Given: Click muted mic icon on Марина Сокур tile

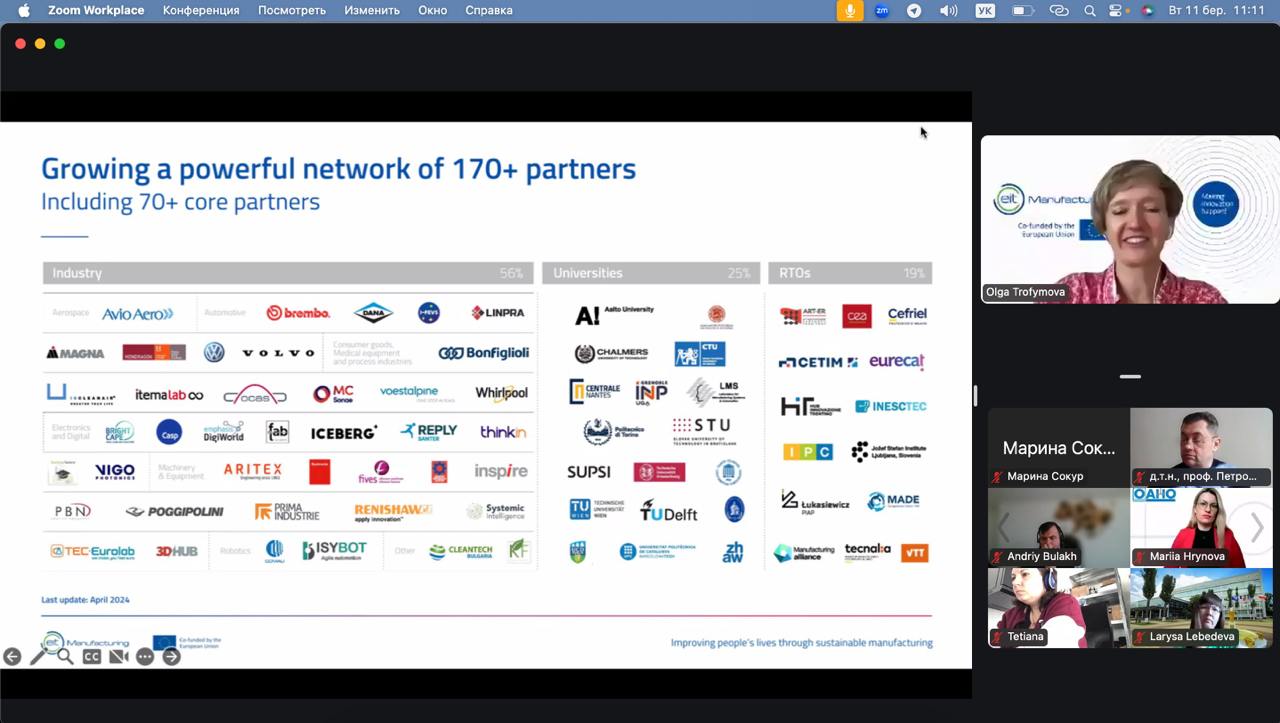Looking at the screenshot, I should (x=998, y=477).
